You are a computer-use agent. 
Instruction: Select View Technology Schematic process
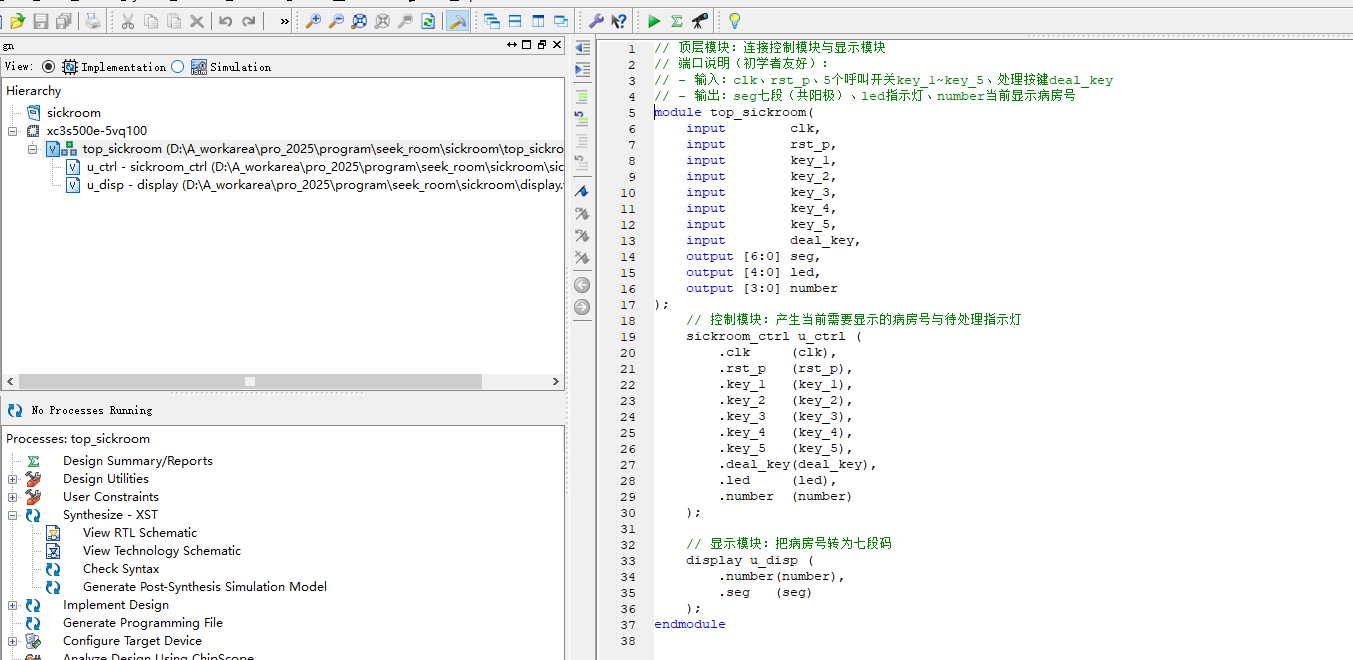click(162, 551)
